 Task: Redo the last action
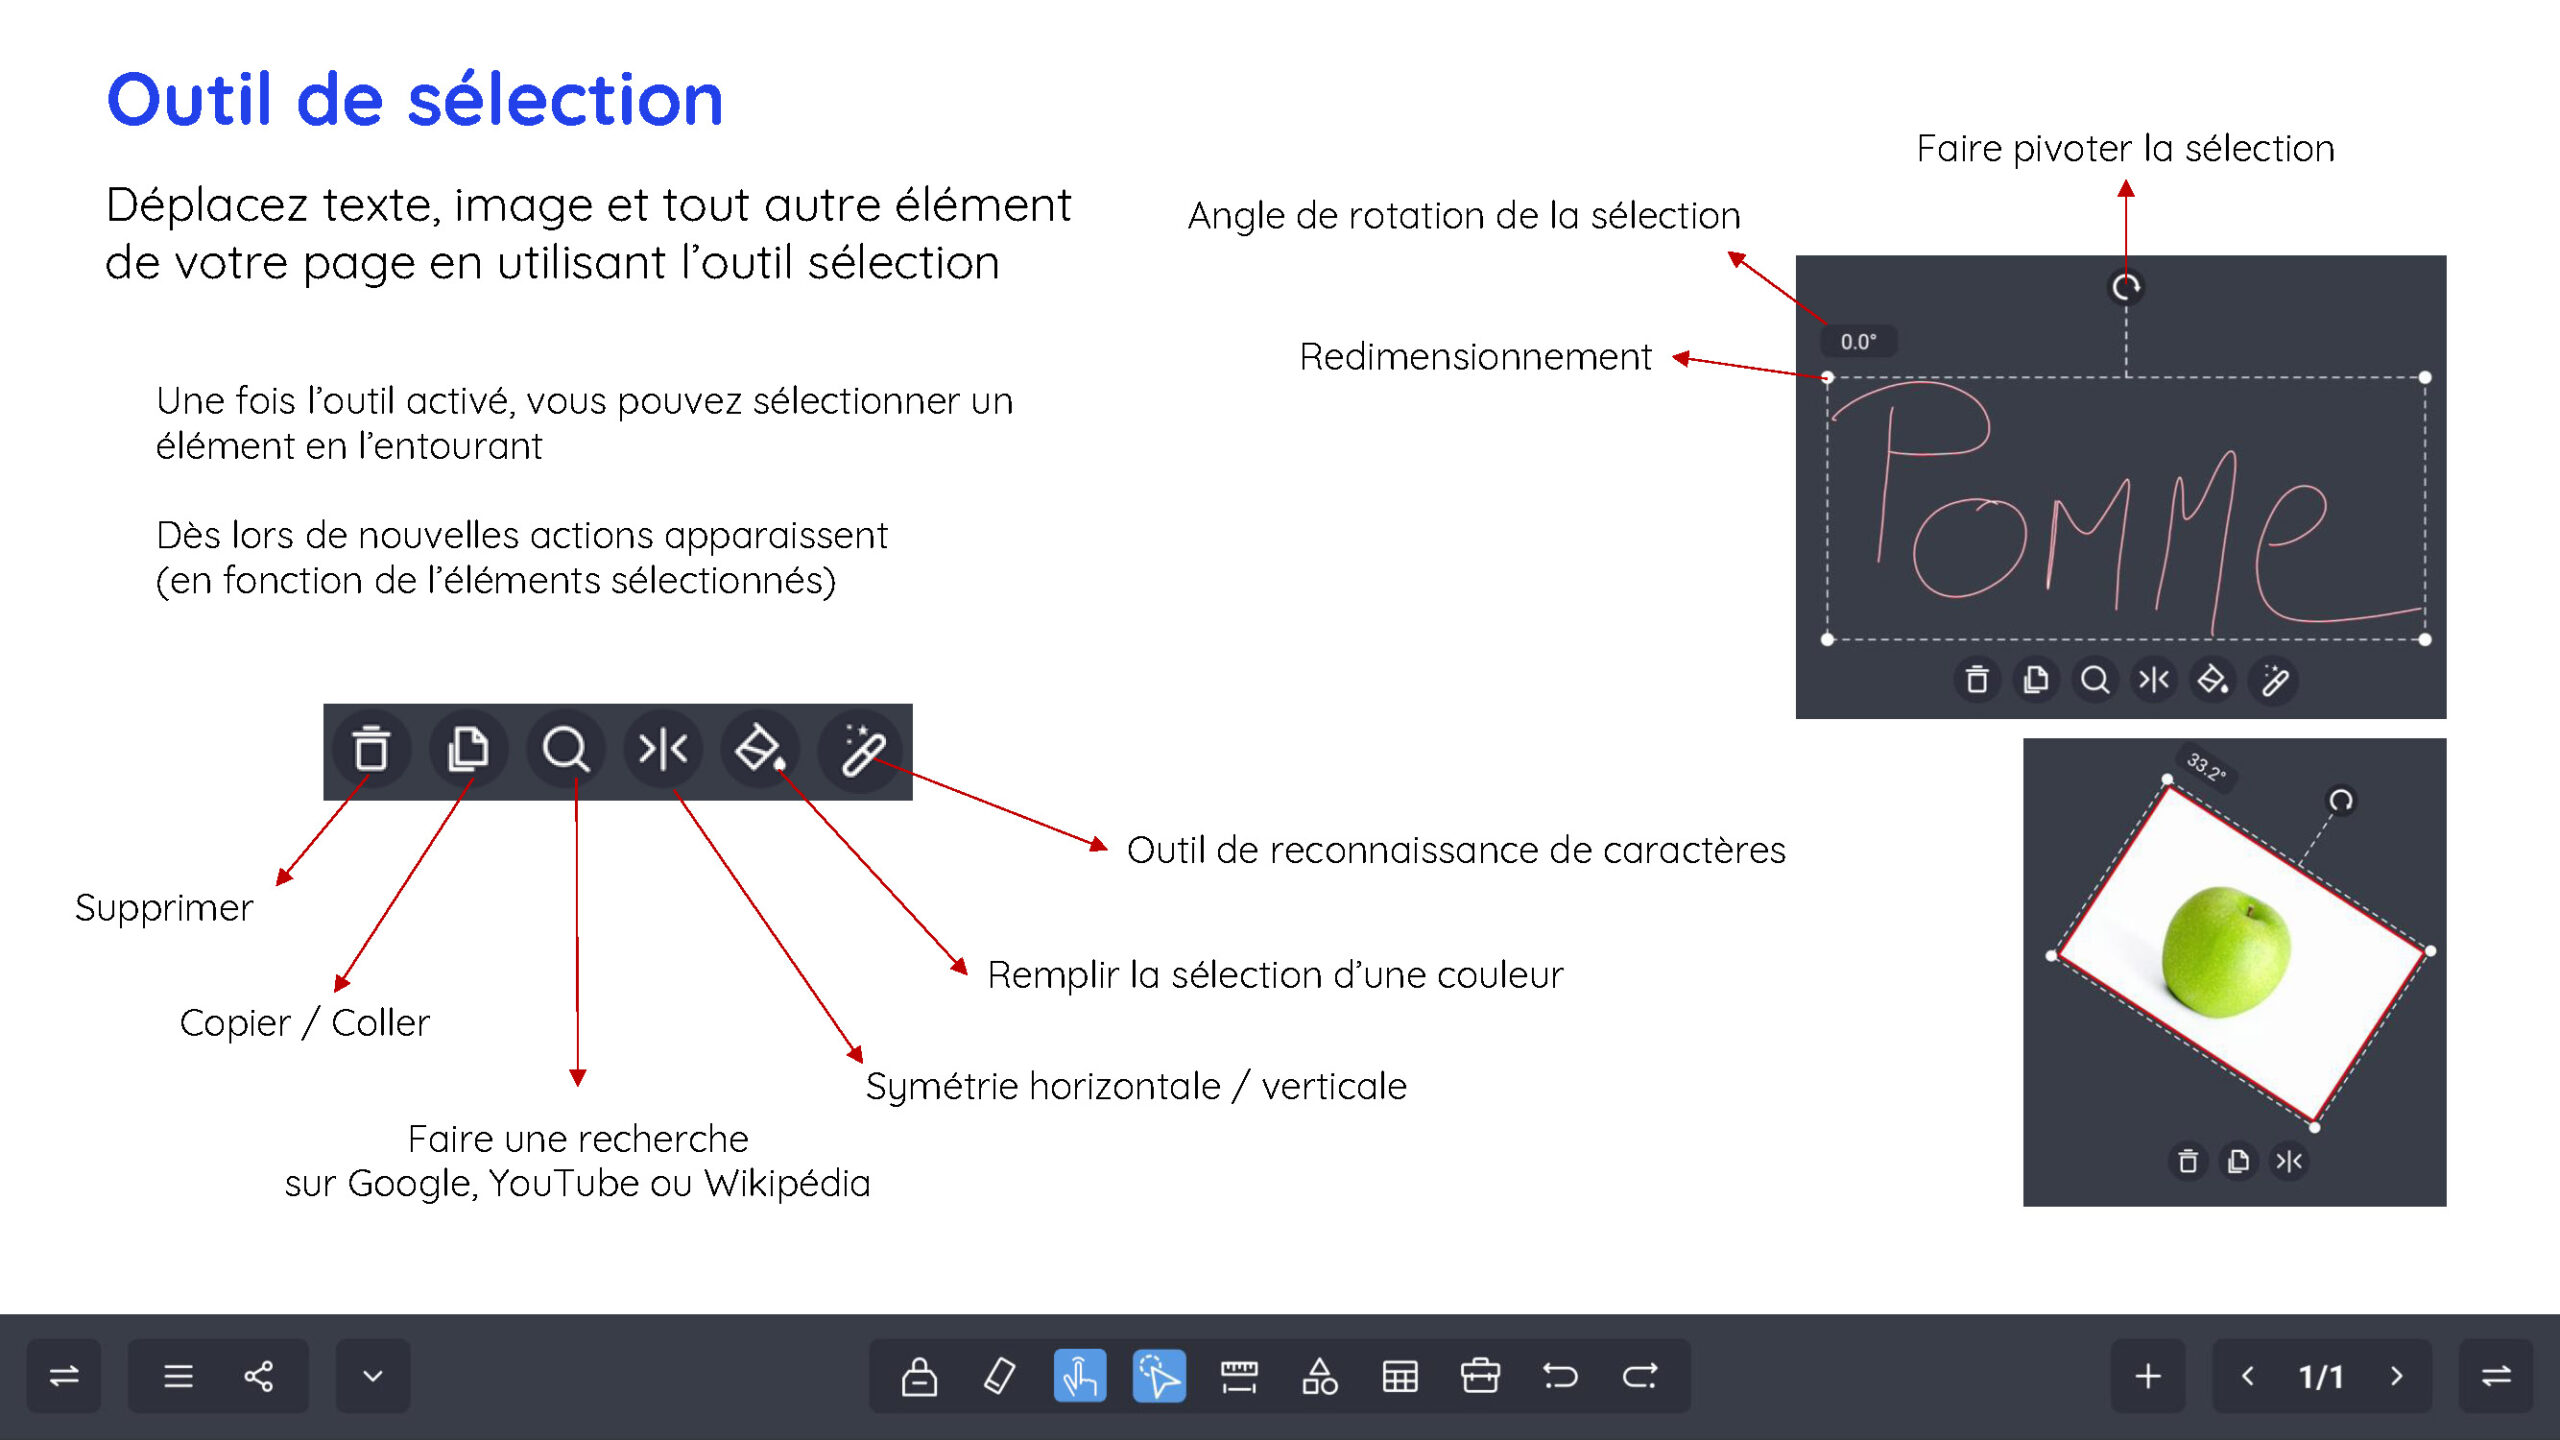coord(1640,1376)
